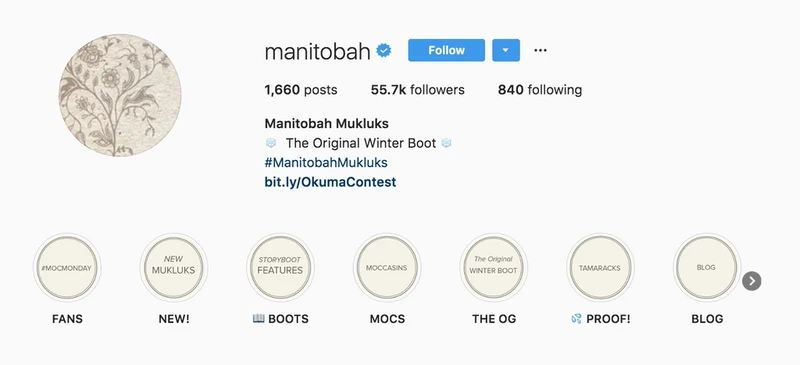Click the 1,660 posts count
The width and height of the screenshot is (800, 365).
301,90
